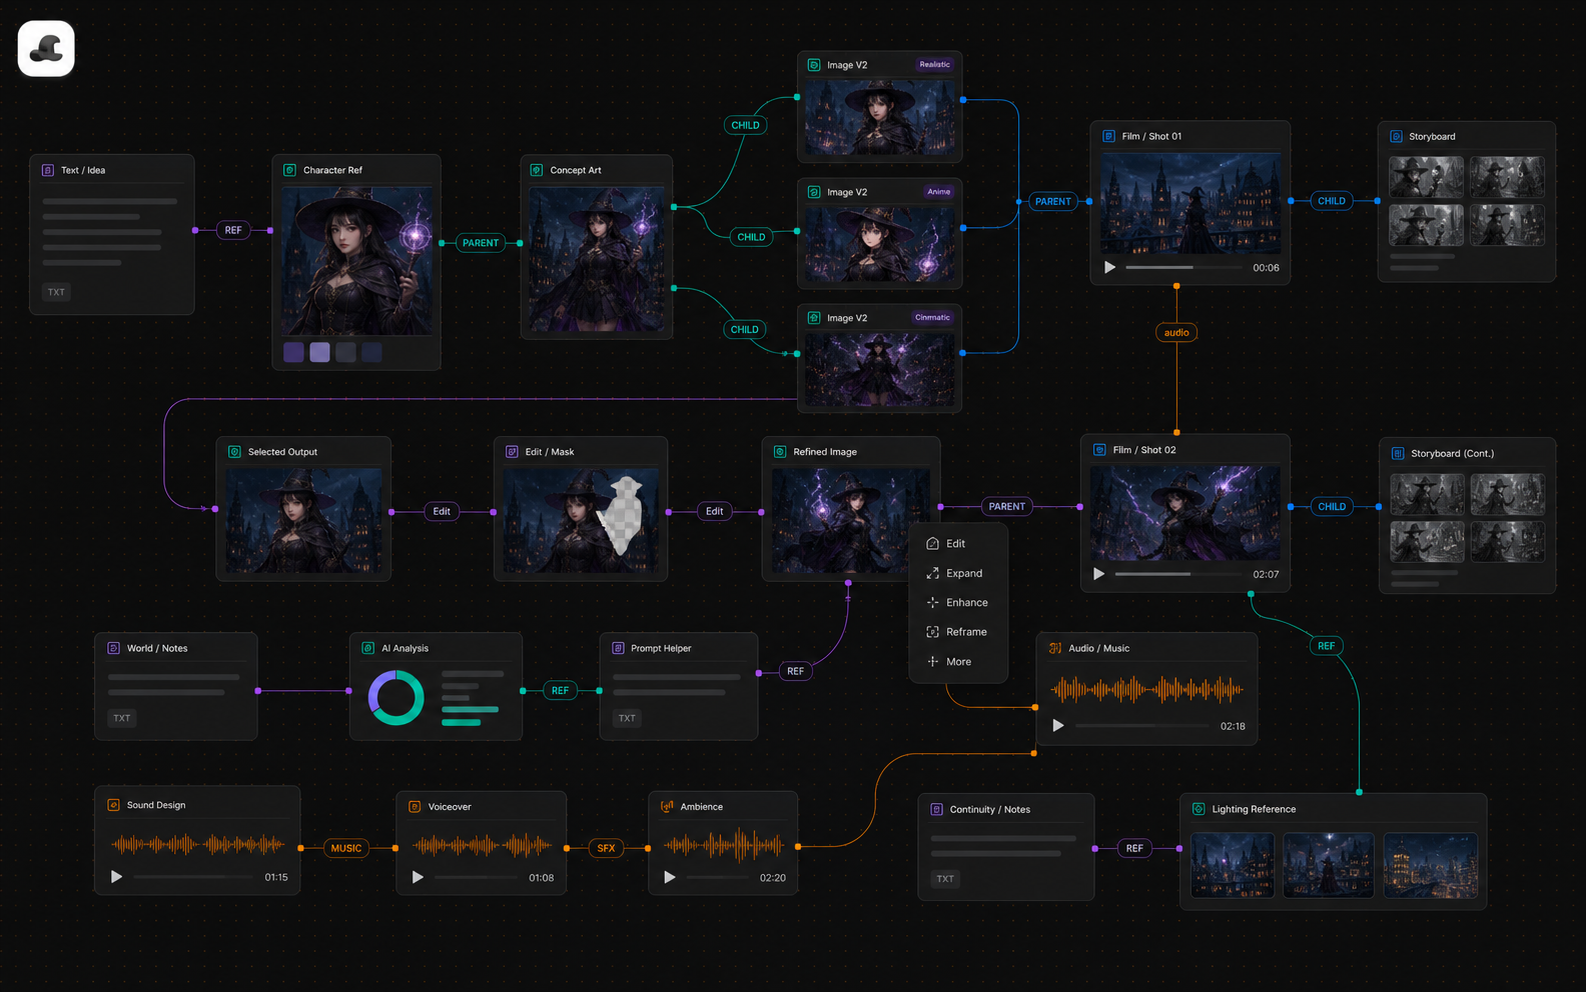
Task: Click the Continuity / Notes node icon
Action: pos(936,809)
